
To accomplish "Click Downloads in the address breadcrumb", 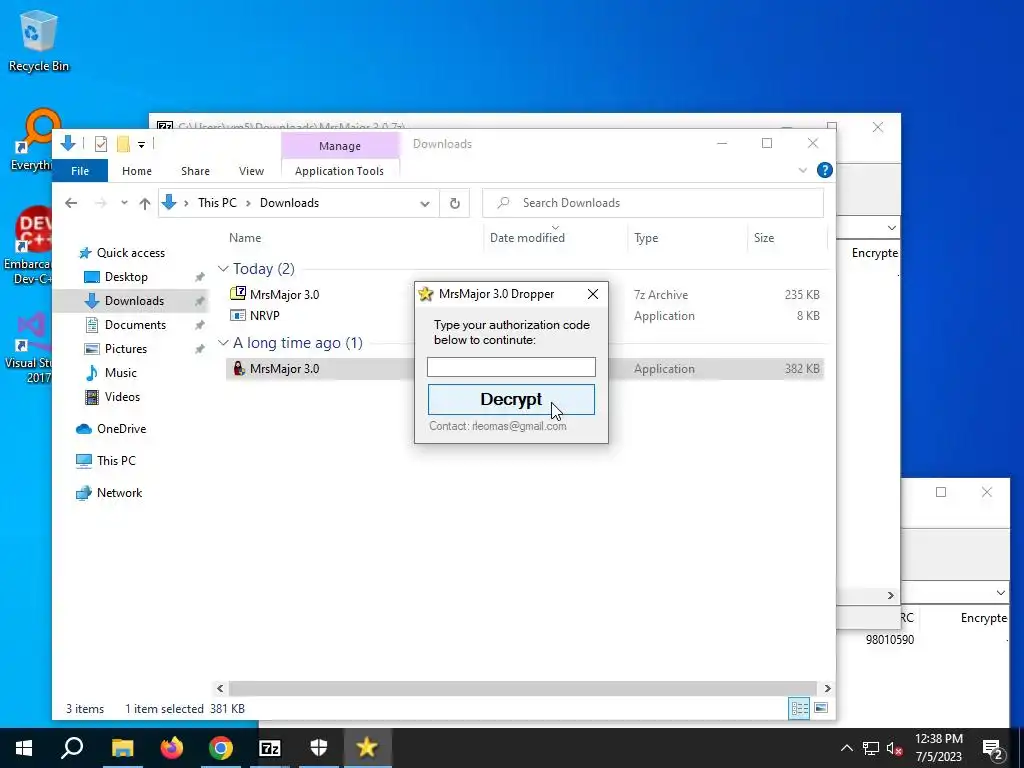I will pos(289,203).
